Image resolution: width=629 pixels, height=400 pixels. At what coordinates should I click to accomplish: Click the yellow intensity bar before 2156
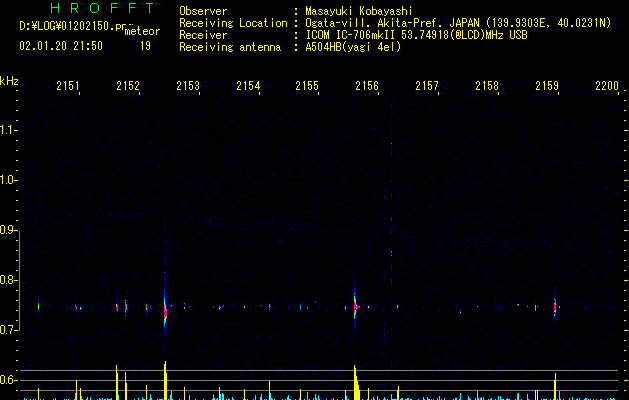tap(356, 382)
